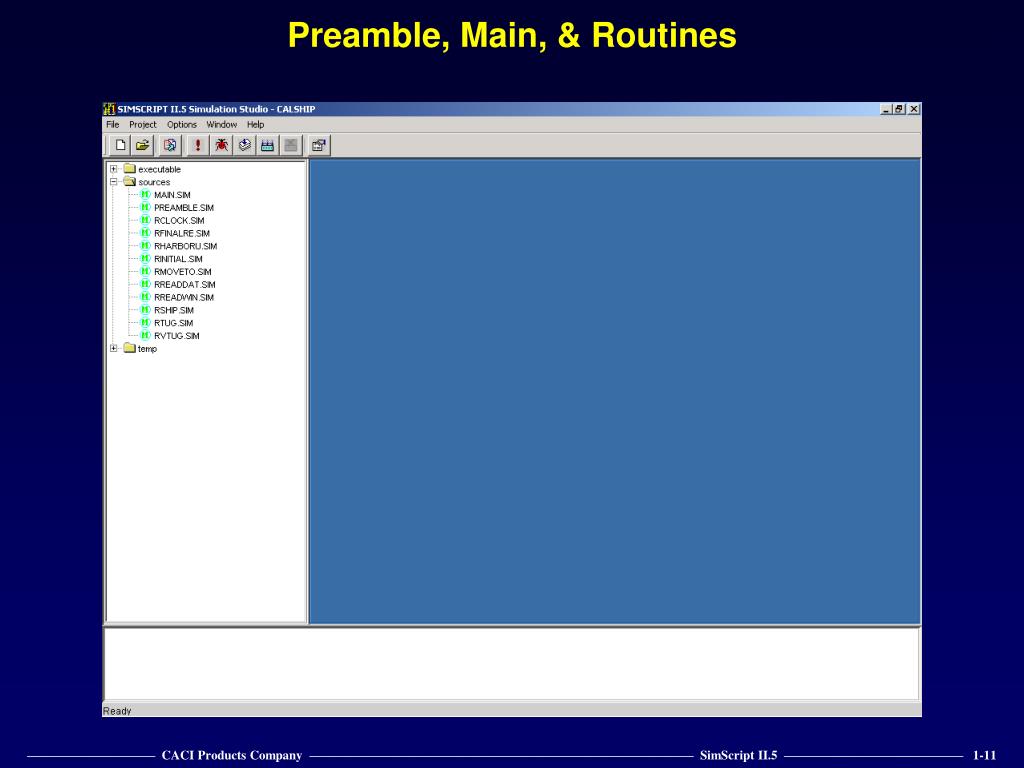This screenshot has width=1024, height=768.
Task: Select RVTUG.SIM source file
Action: point(176,336)
